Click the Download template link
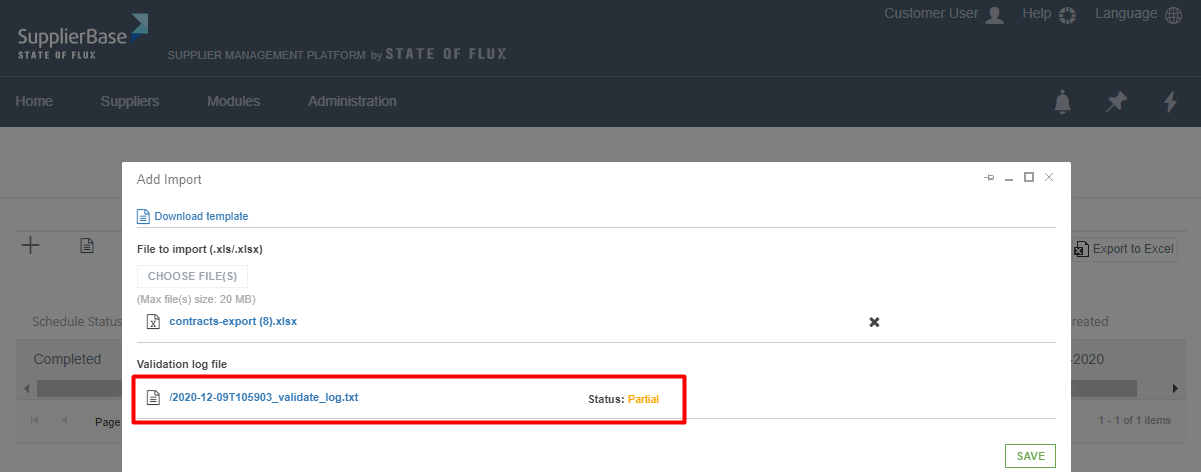This screenshot has height=472, width=1201. [200, 216]
